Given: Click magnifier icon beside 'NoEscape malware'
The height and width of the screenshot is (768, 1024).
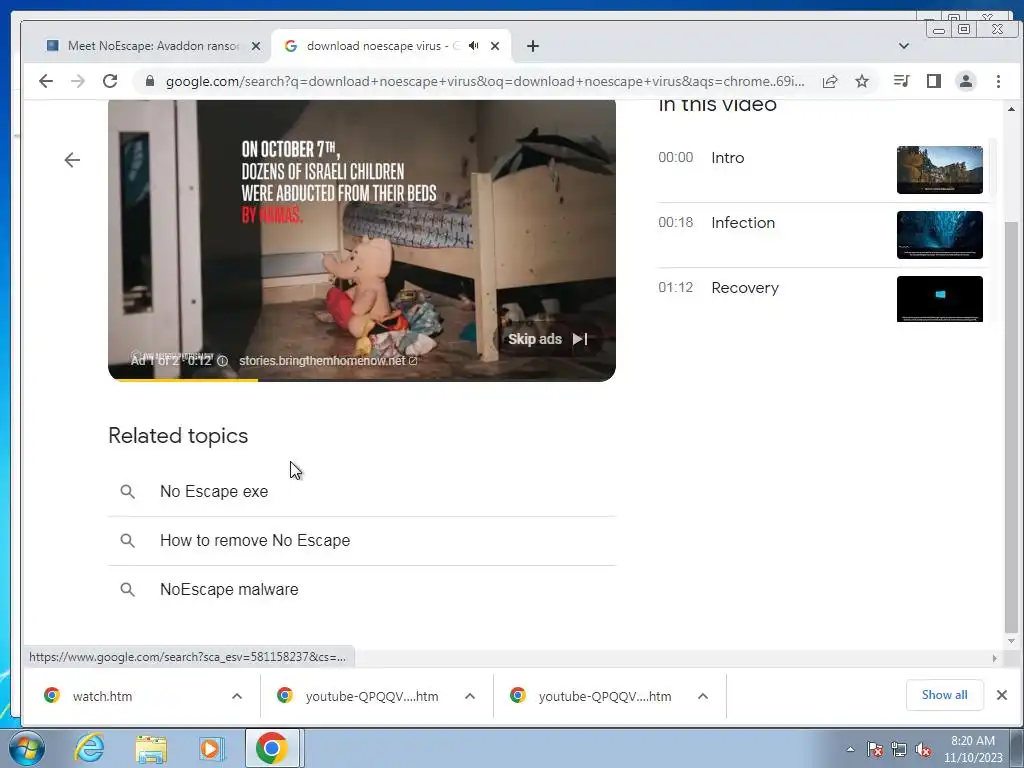Looking at the screenshot, I should click(127, 590).
